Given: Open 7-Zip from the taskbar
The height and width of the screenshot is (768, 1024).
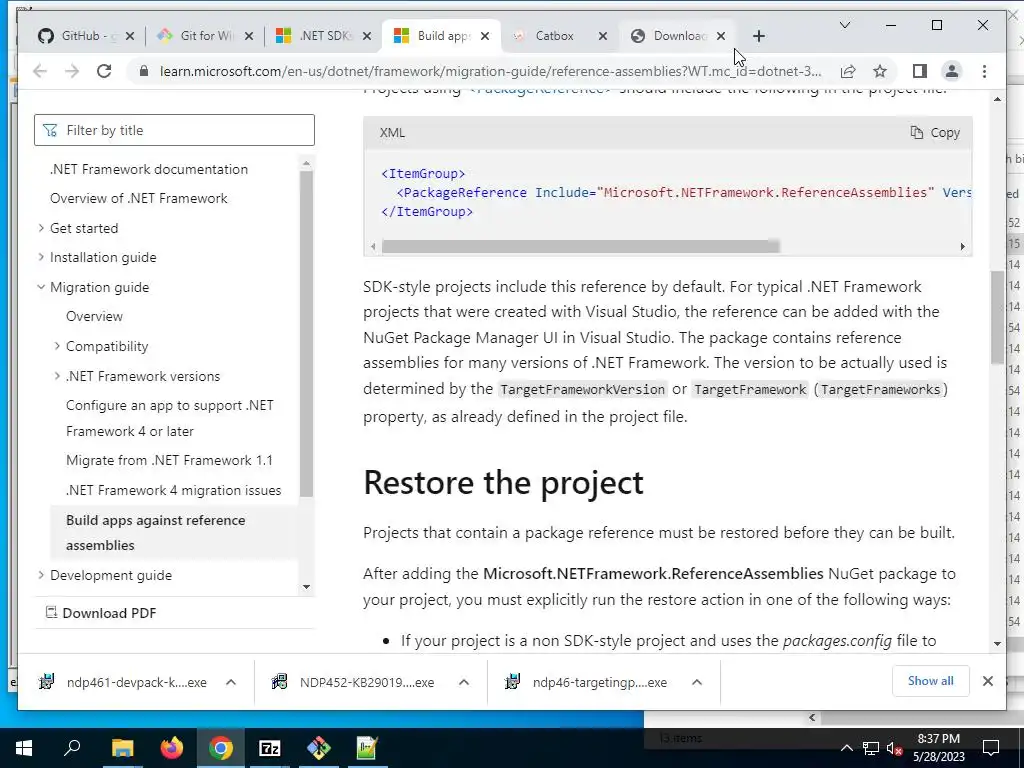Looking at the screenshot, I should pyautogui.click(x=270, y=748).
